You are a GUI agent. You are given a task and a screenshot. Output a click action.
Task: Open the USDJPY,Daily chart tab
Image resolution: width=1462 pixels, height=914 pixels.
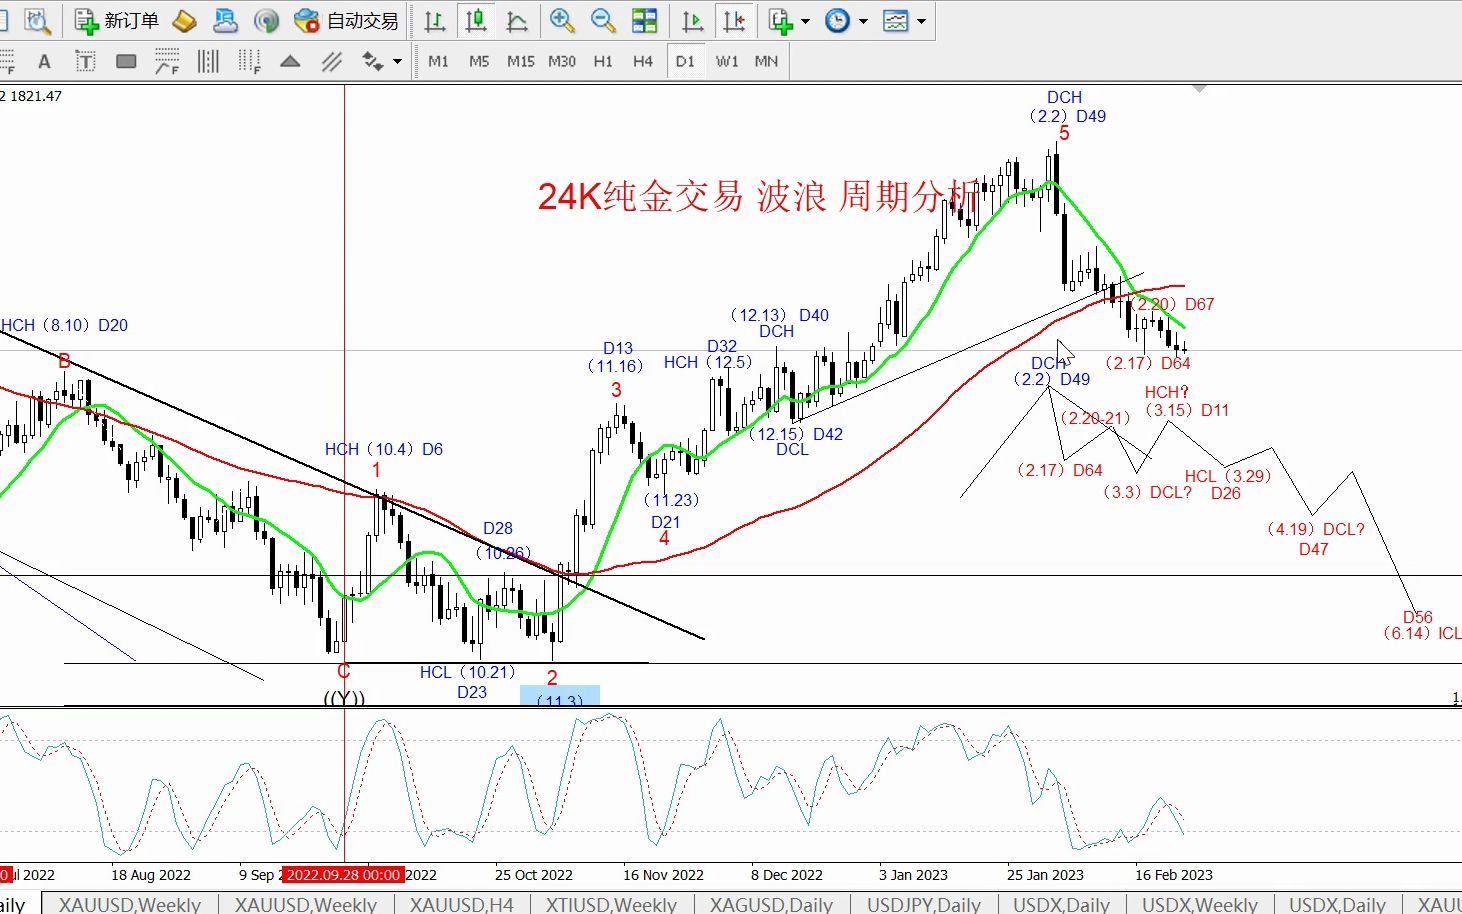point(923,904)
